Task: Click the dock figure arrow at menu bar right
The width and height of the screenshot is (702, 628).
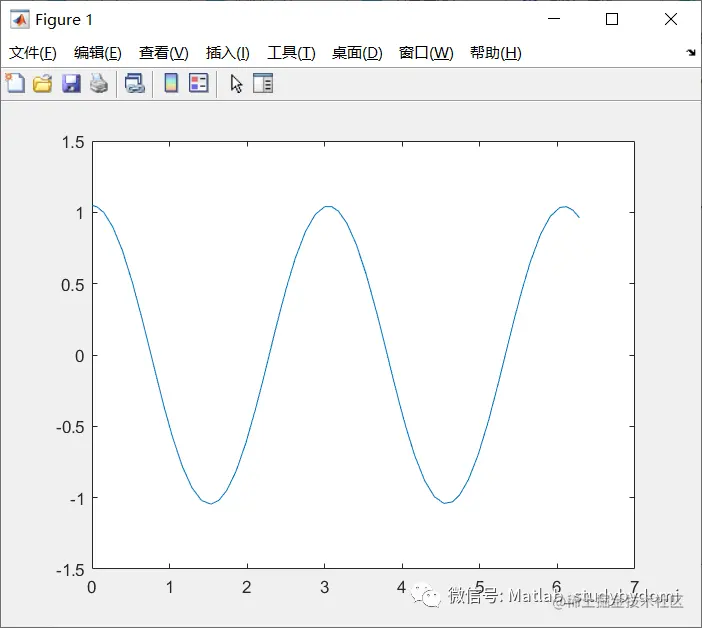Action: (x=691, y=53)
